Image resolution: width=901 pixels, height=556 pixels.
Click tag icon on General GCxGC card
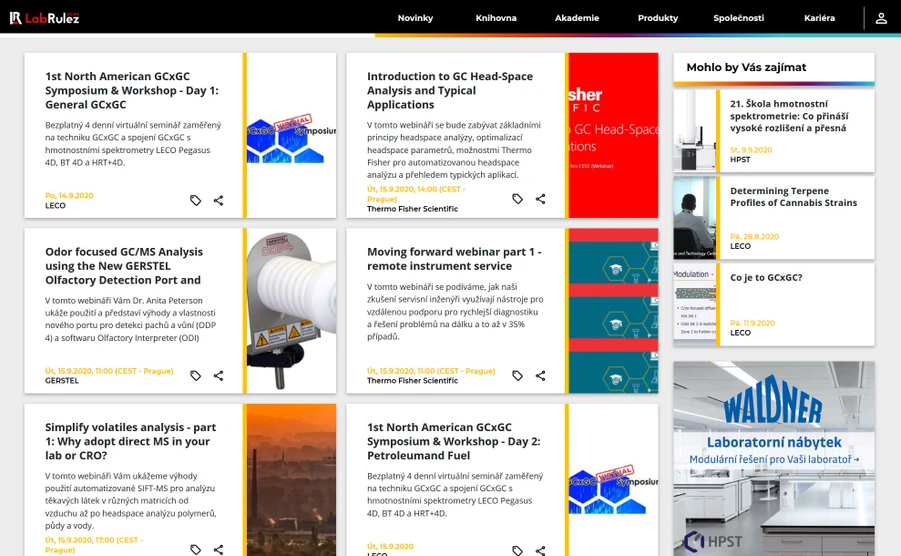tap(196, 201)
